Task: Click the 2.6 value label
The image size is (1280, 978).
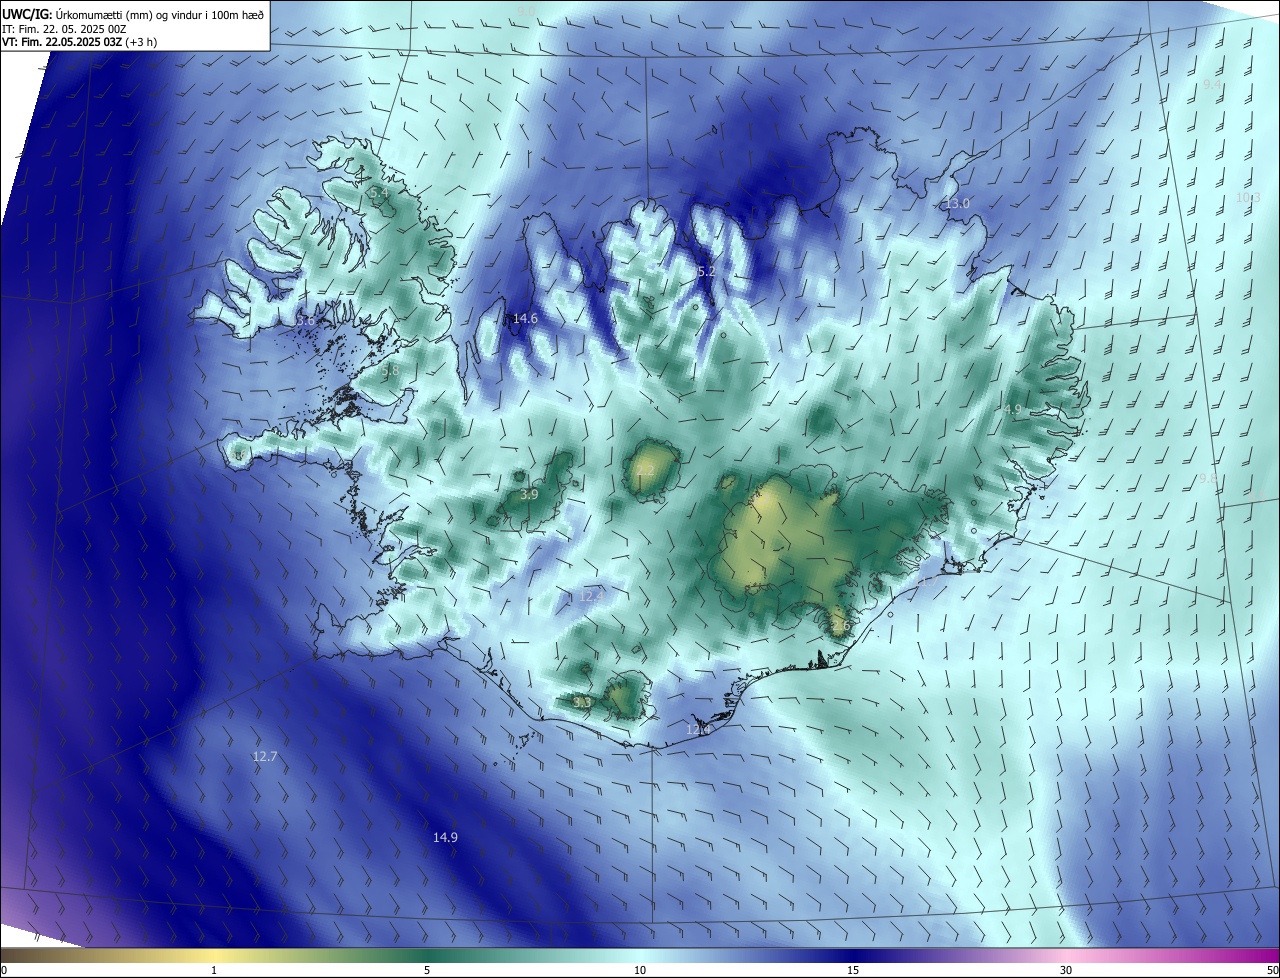Action: click(x=840, y=626)
